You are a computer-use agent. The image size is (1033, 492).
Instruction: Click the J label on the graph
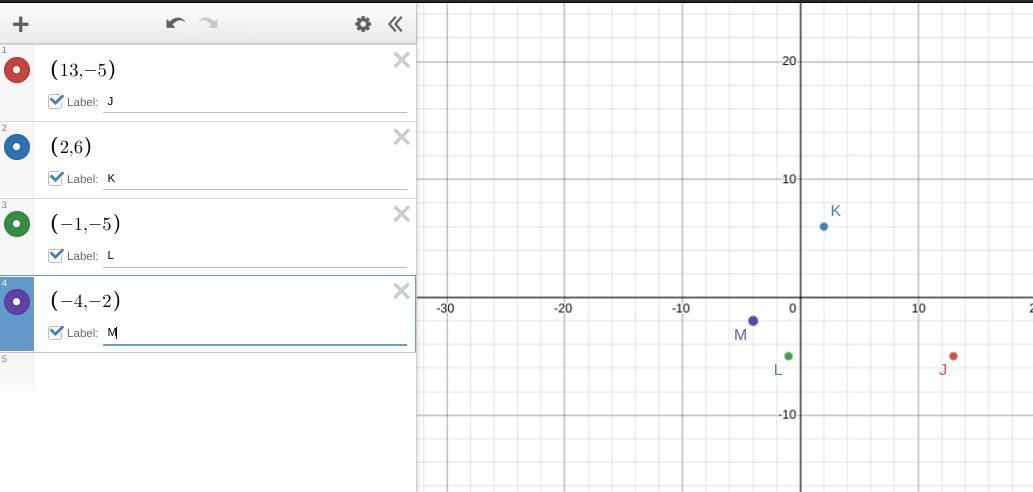coord(943,369)
